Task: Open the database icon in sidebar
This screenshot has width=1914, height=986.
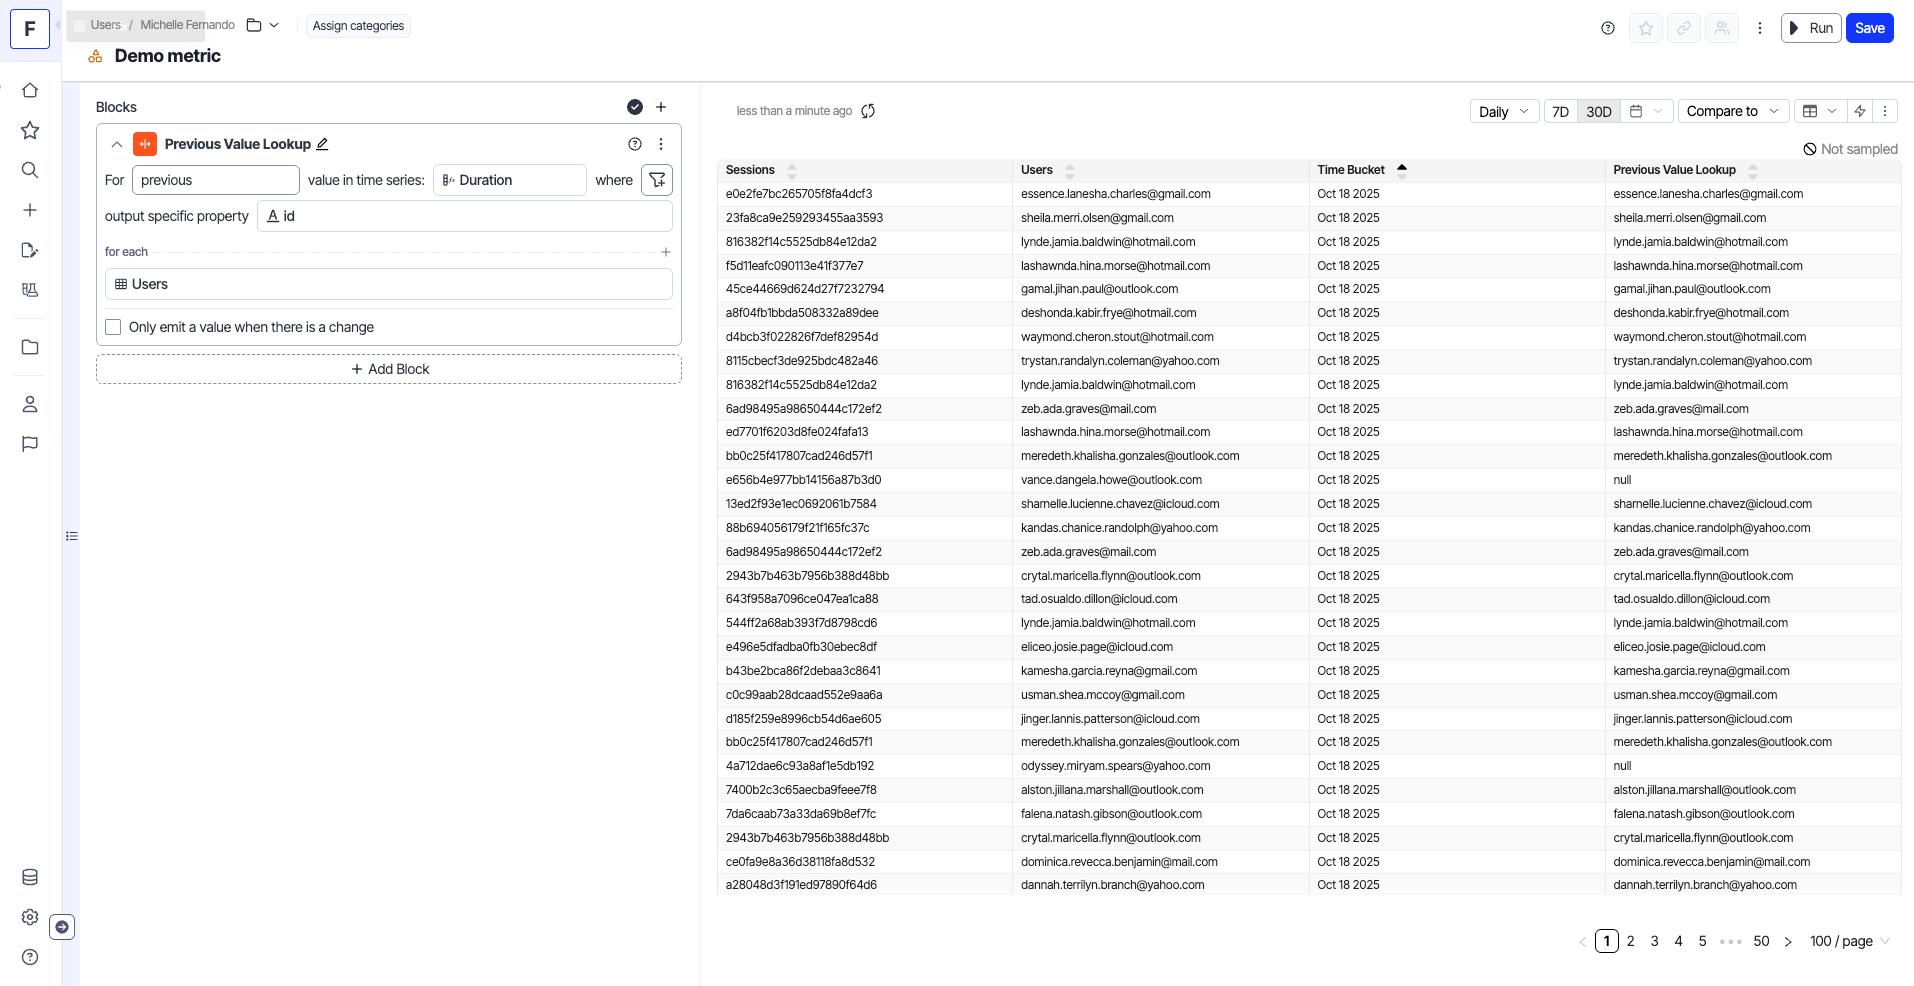Action: (30, 877)
